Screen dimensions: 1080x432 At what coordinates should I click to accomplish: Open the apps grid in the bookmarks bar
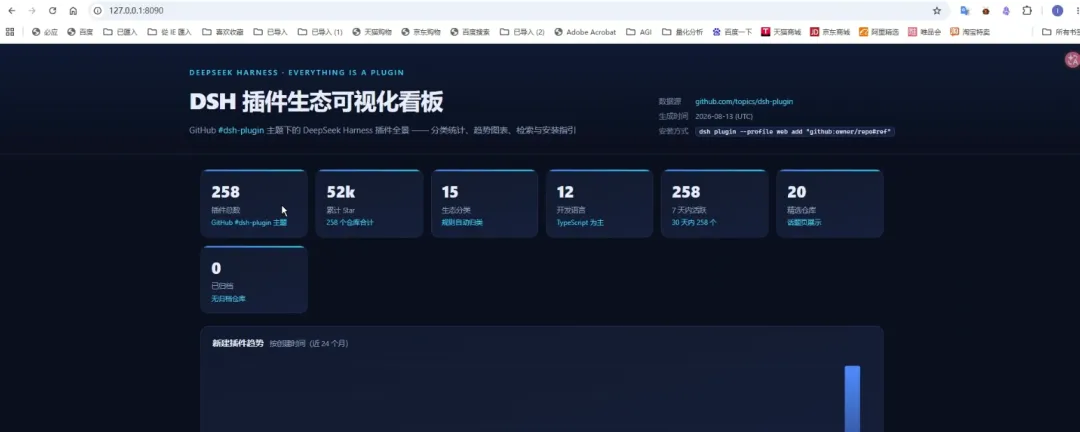click(10, 32)
